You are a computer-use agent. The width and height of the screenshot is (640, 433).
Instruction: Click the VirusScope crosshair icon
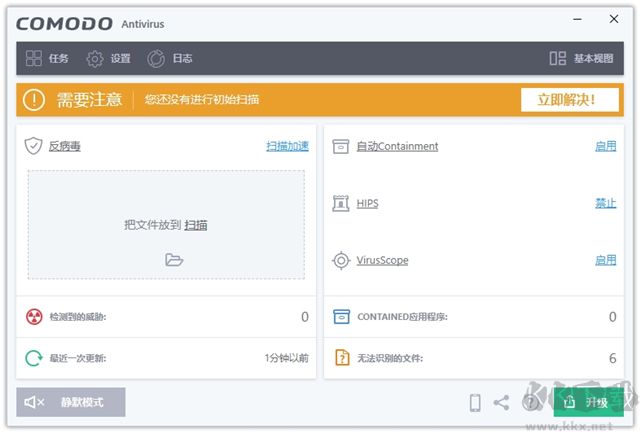341,260
